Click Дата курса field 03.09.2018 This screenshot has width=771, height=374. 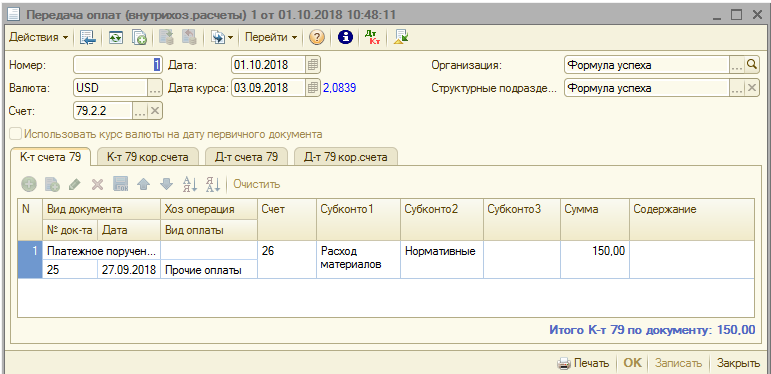coord(268,88)
